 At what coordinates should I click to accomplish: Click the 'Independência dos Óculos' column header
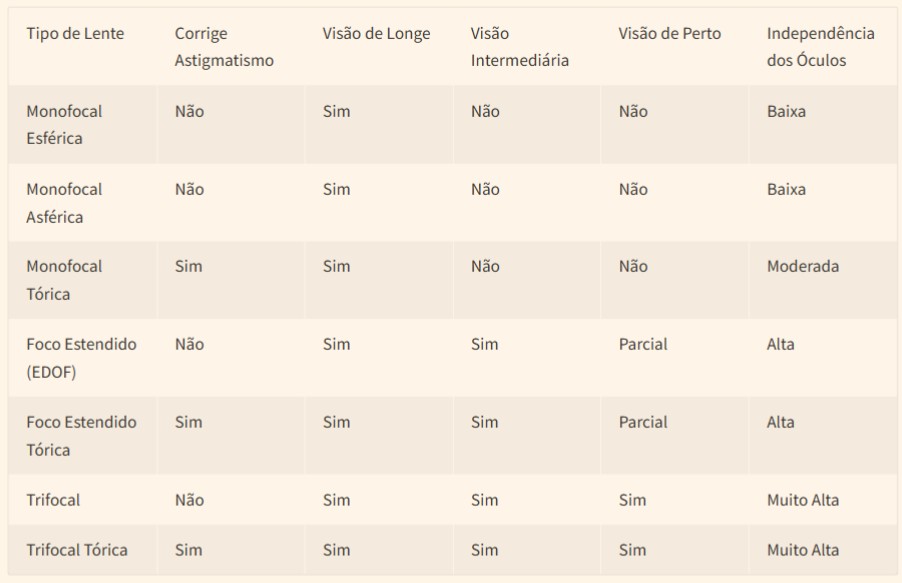pos(820,47)
